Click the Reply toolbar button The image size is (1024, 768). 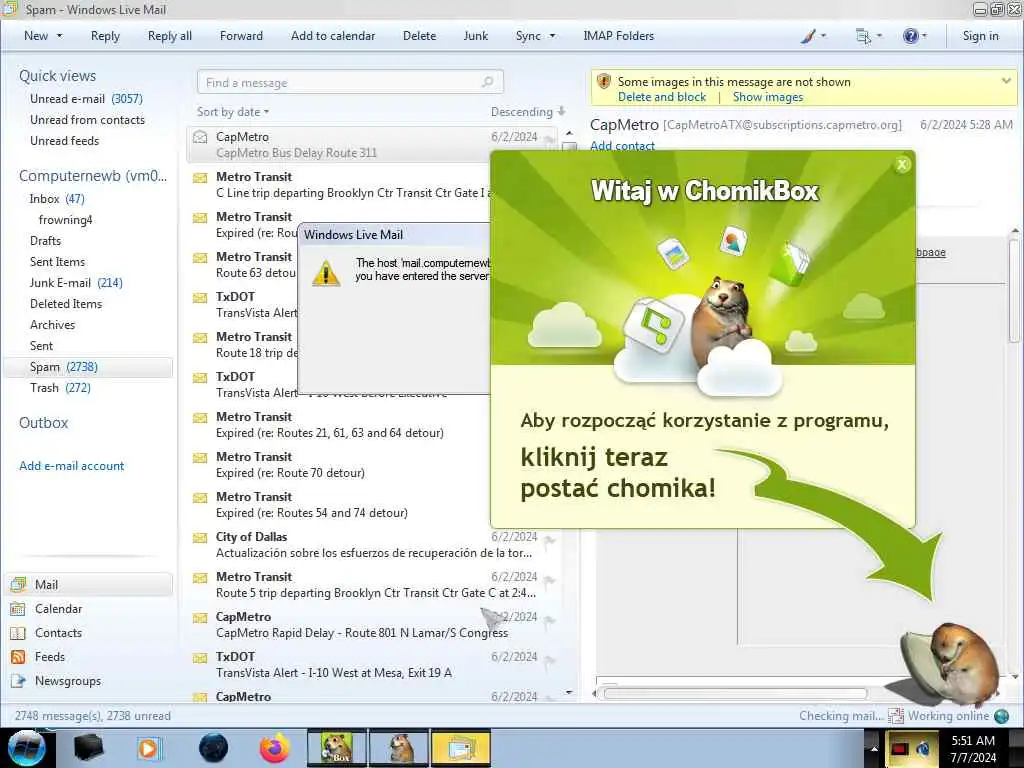pyautogui.click(x=105, y=36)
